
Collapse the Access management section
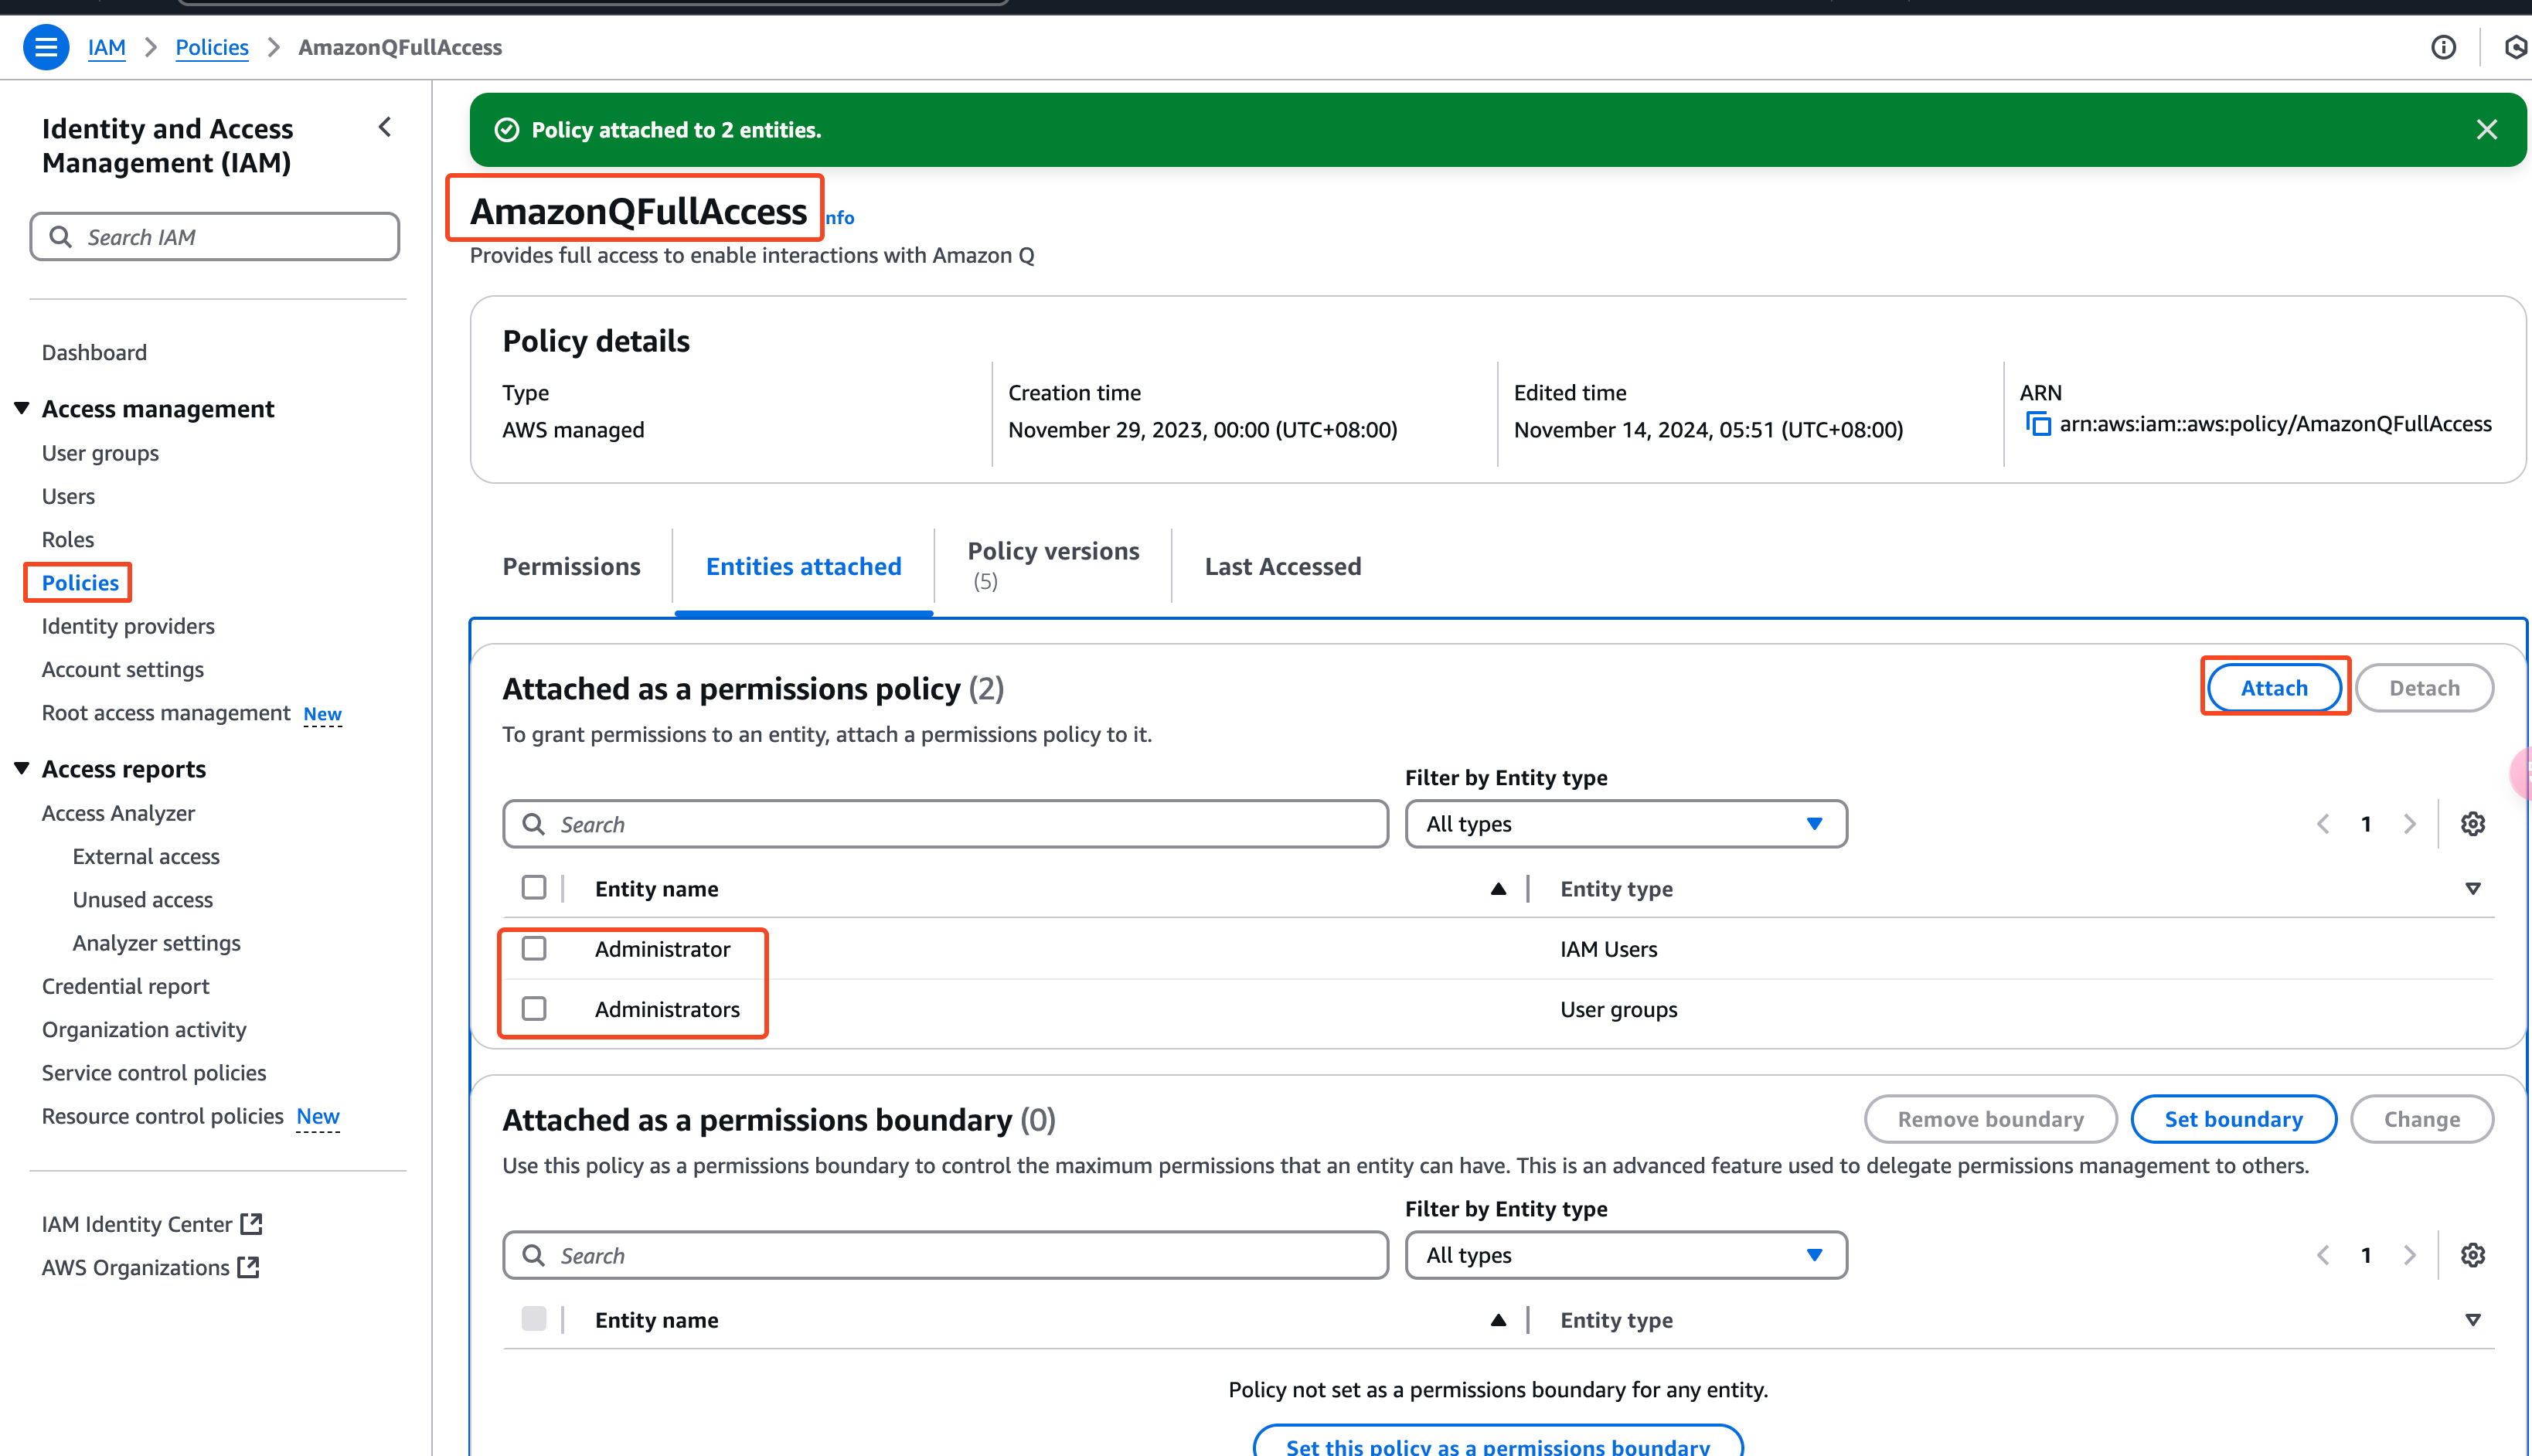pyautogui.click(x=22, y=408)
